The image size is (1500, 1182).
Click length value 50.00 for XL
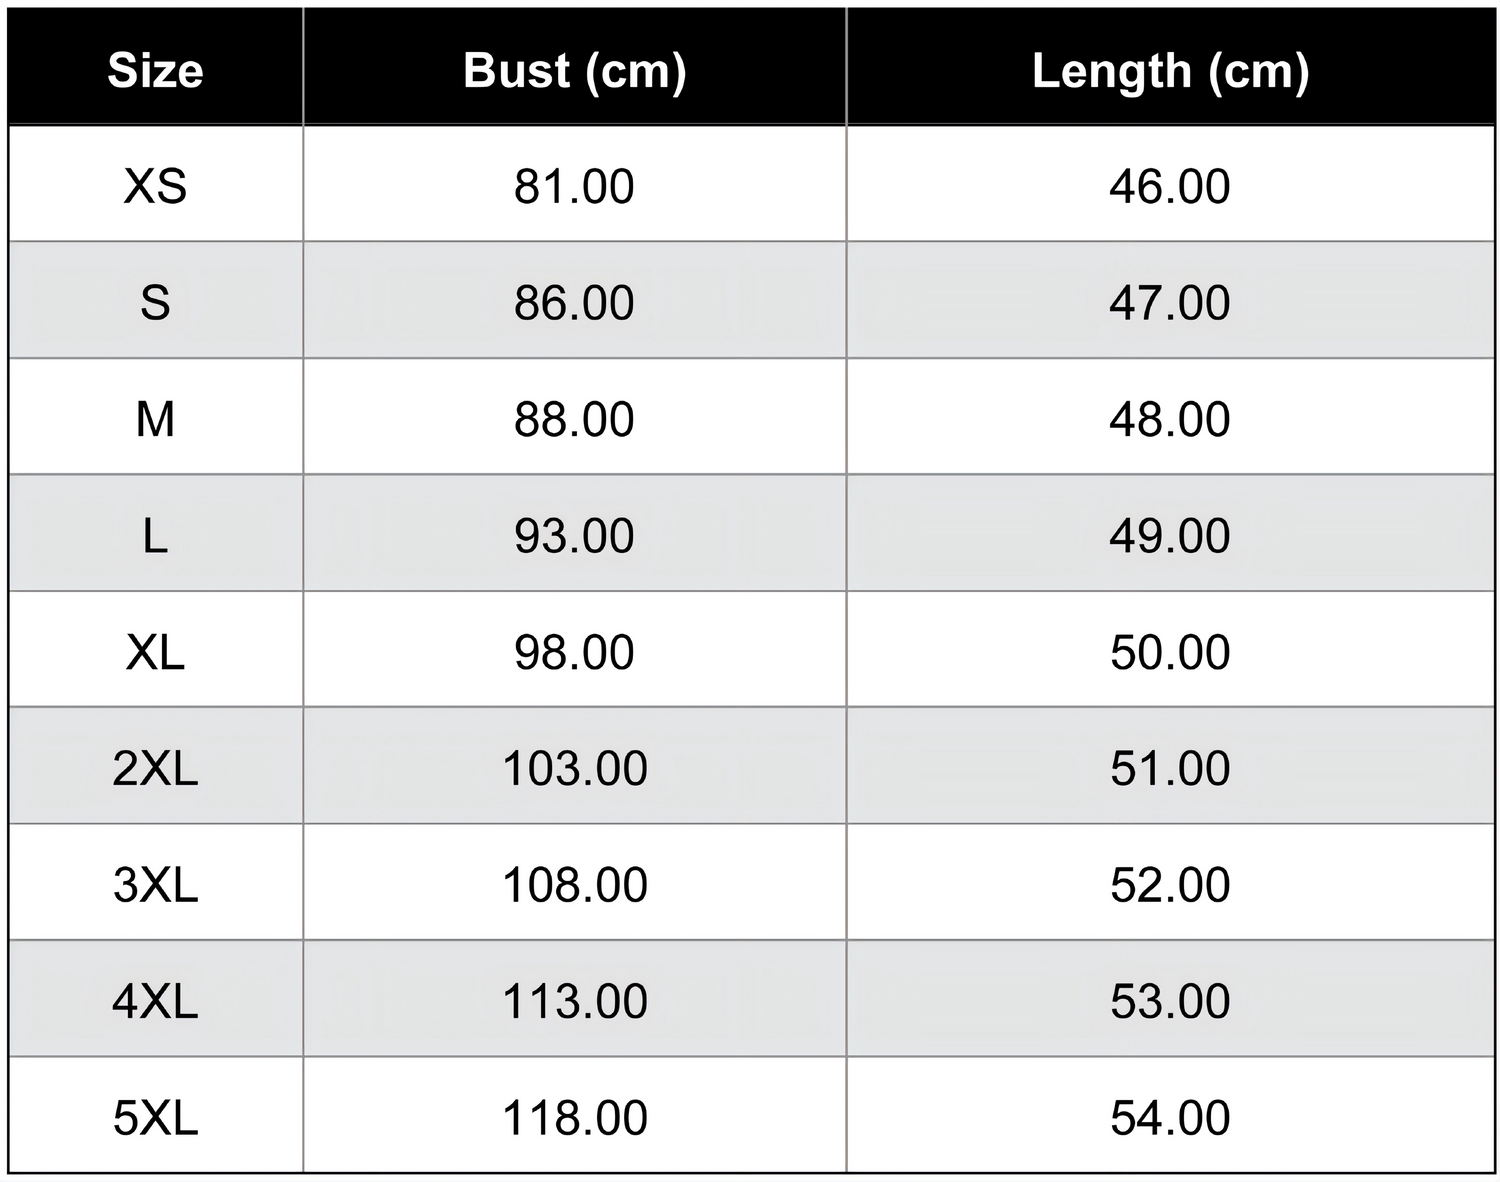click(1170, 652)
